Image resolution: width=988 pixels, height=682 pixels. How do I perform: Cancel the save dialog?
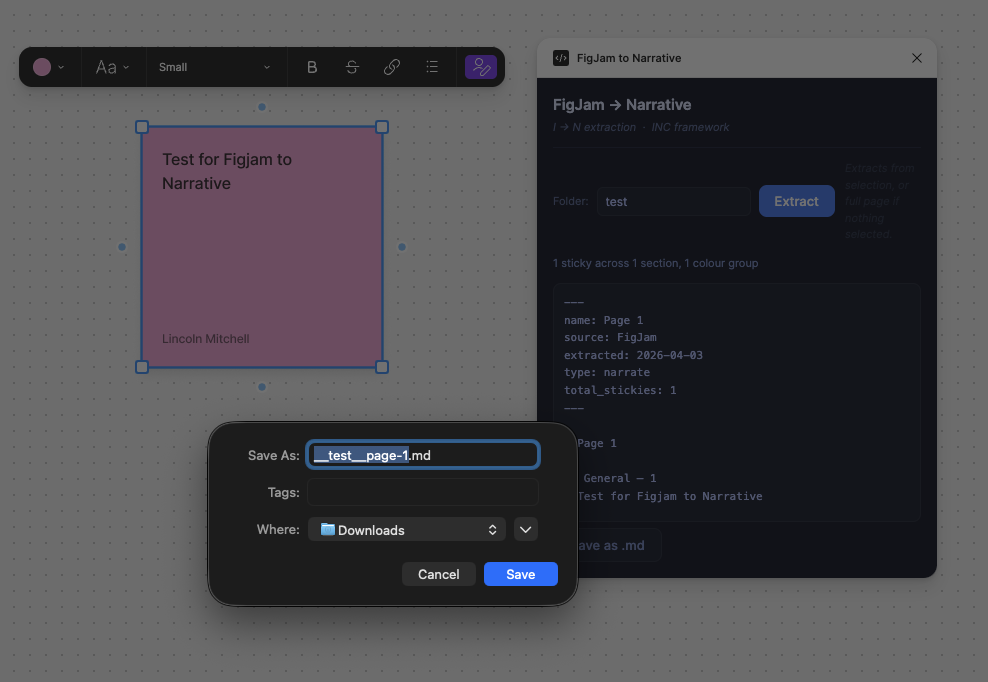(439, 574)
